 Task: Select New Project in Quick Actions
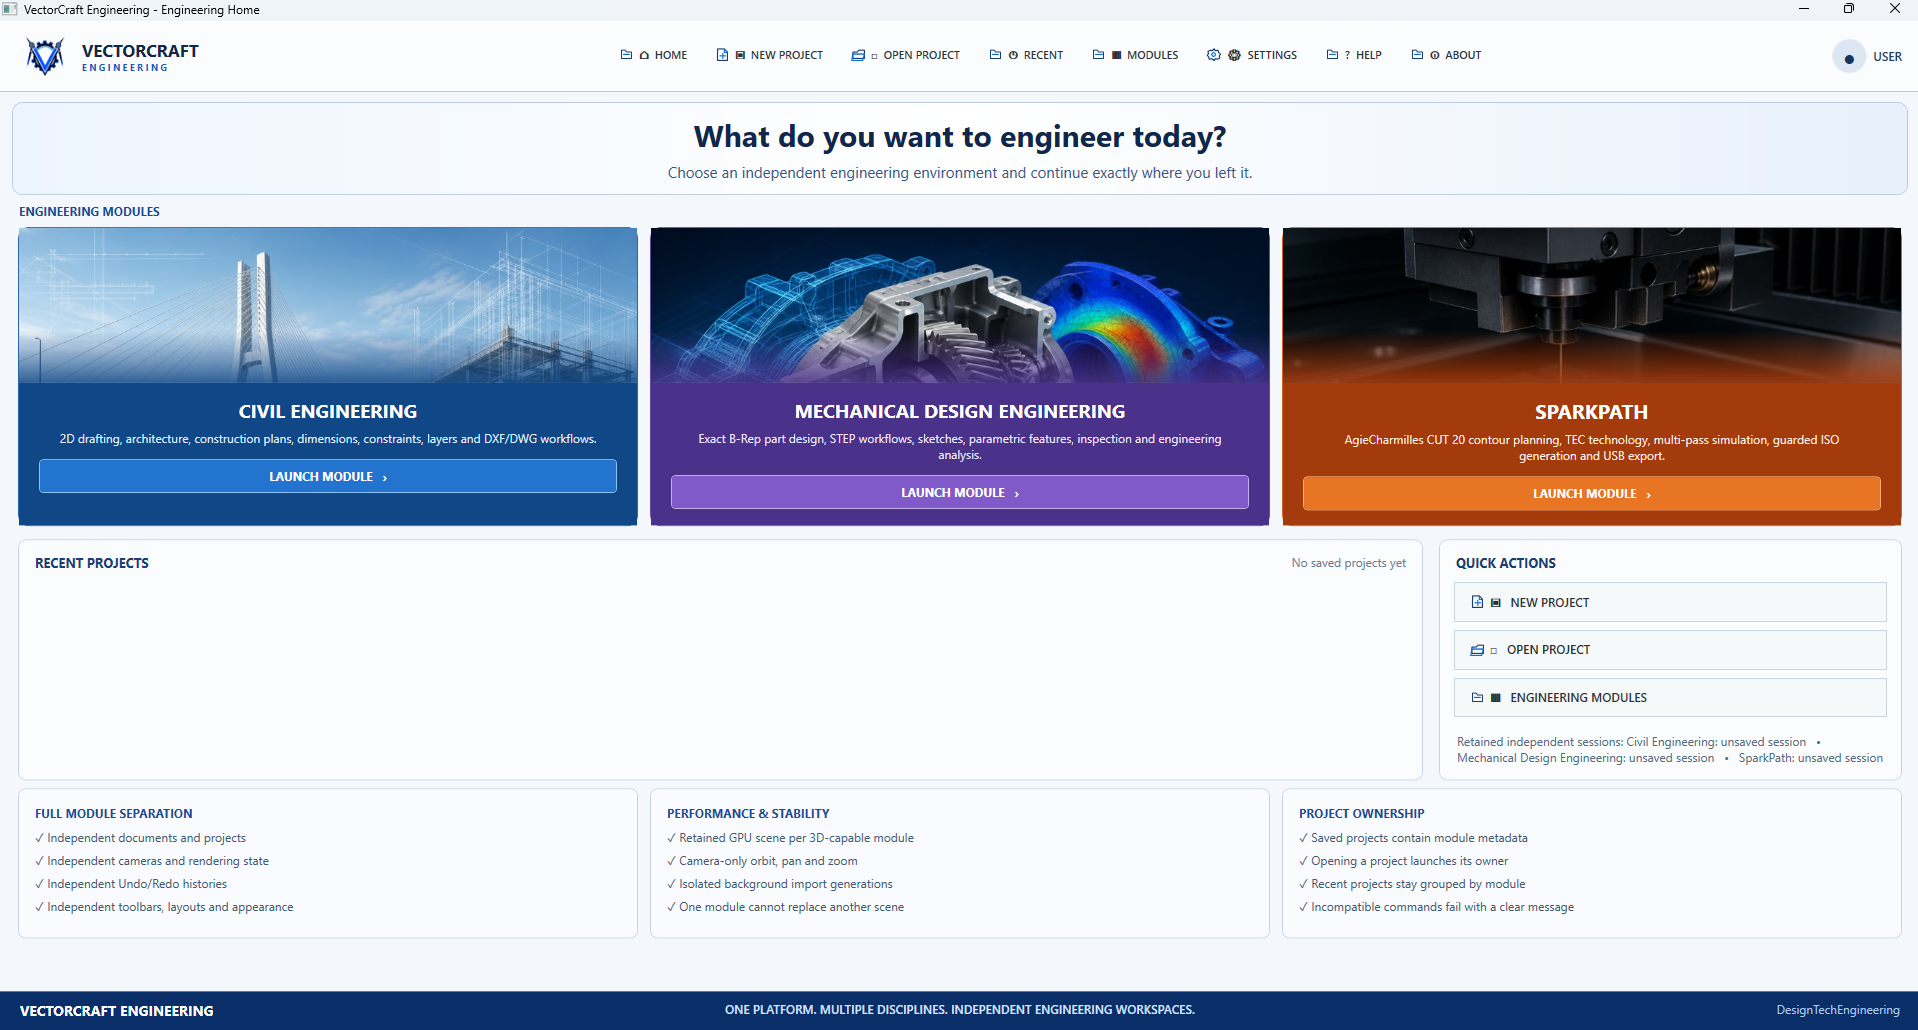(x=1670, y=602)
